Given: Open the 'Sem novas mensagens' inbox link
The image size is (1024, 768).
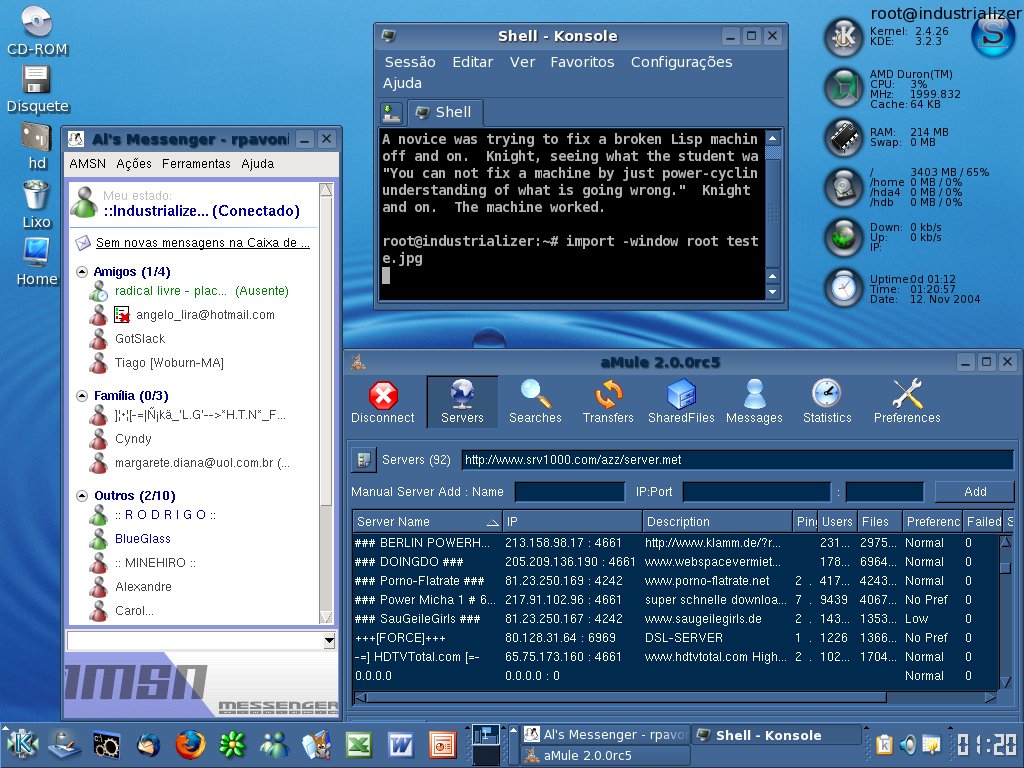Looking at the screenshot, I should (202, 243).
